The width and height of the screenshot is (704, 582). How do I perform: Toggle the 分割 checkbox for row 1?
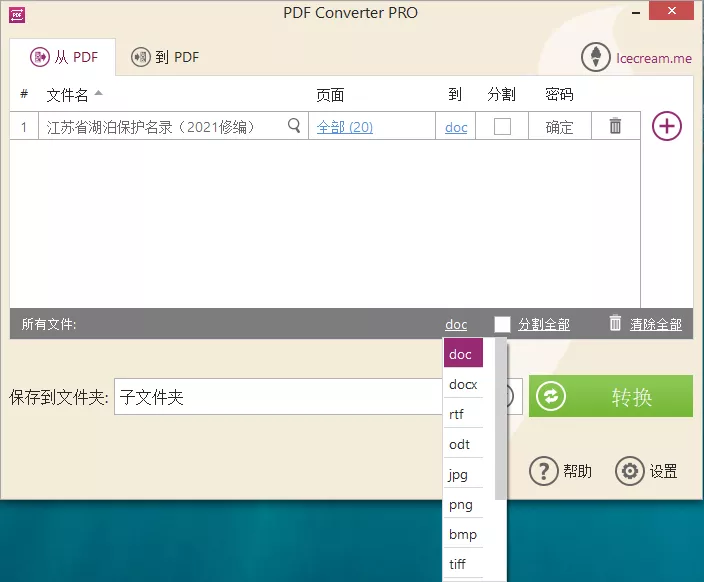[x=502, y=127]
